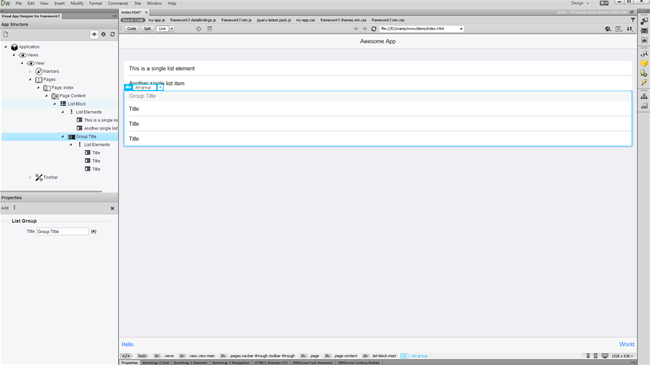Select the Application cube icon in the tree
The width and height of the screenshot is (650, 365).
15,47
